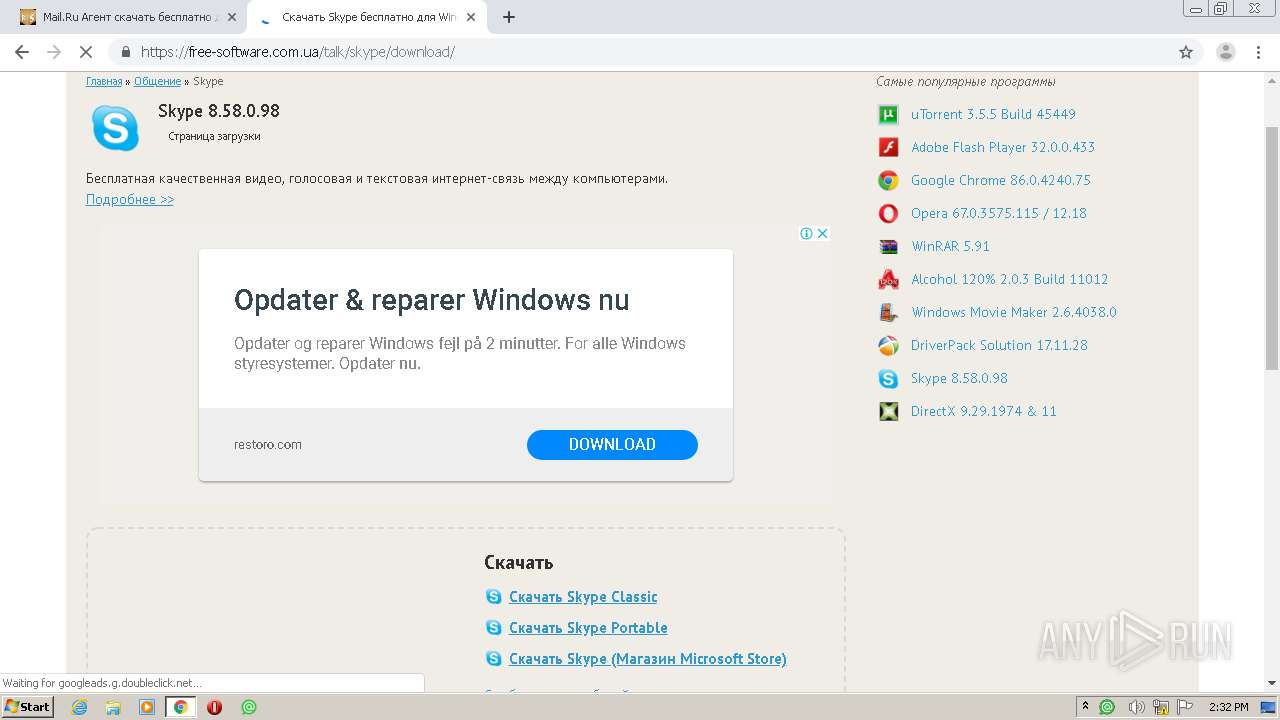Click the Подробнее >> link

point(130,200)
